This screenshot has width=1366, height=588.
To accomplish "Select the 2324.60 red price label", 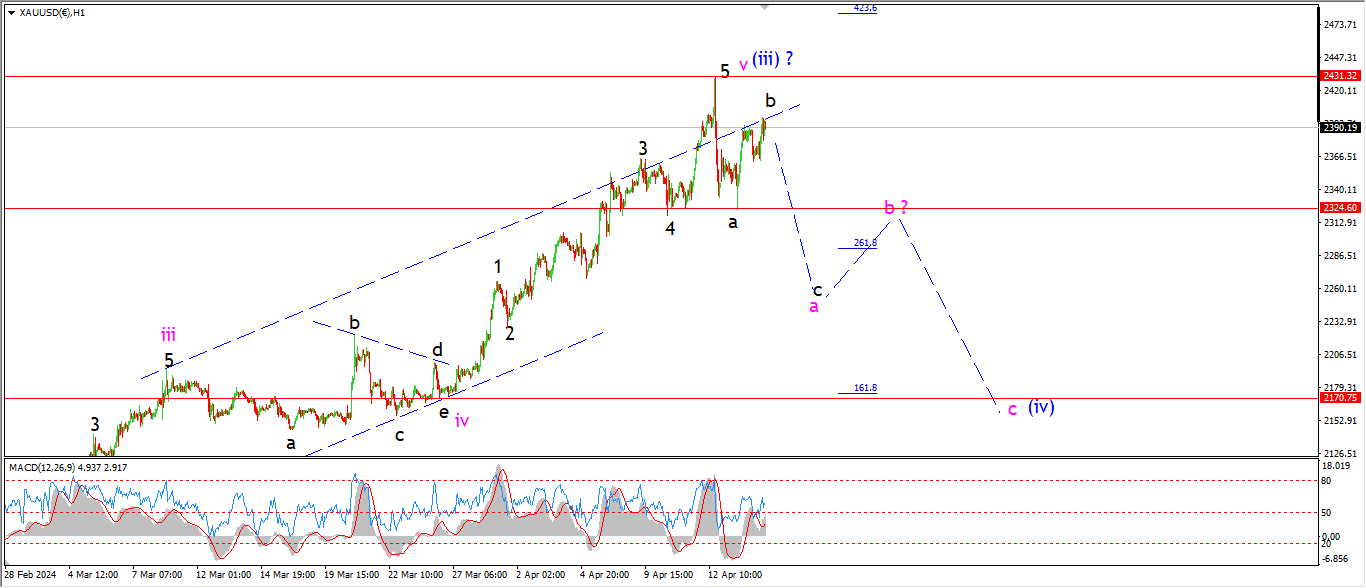I will pyautogui.click(x=1339, y=208).
